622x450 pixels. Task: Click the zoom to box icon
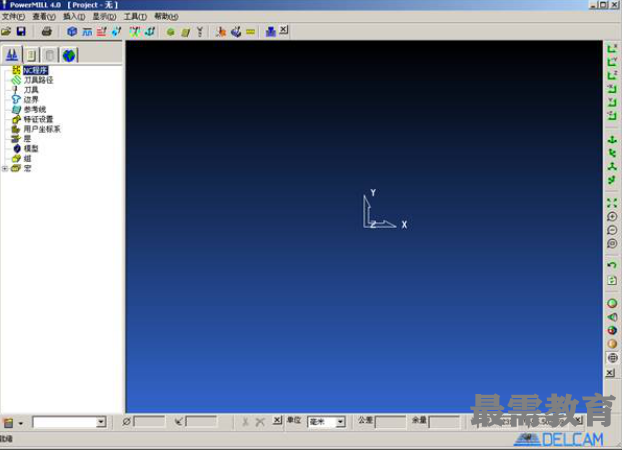(612, 244)
